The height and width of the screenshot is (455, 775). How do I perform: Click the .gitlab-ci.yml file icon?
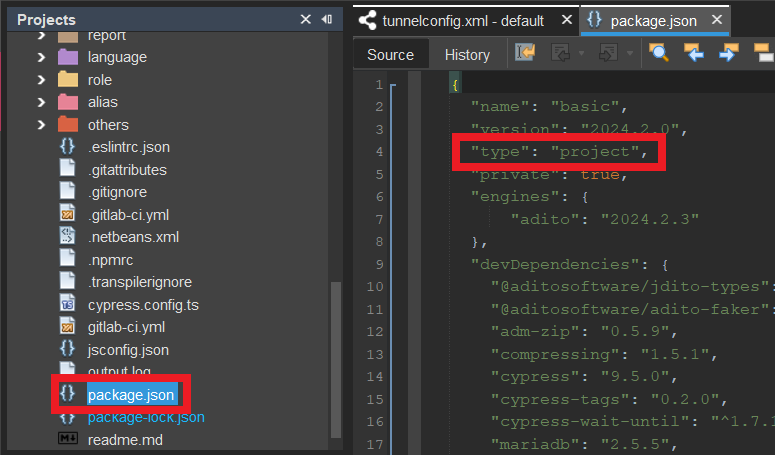pyautogui.click(x=67, y=214)
